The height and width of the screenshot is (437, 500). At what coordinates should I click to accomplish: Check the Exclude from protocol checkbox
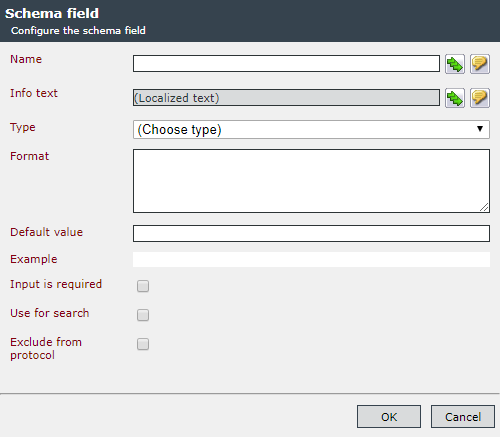(x=143, y=344)
